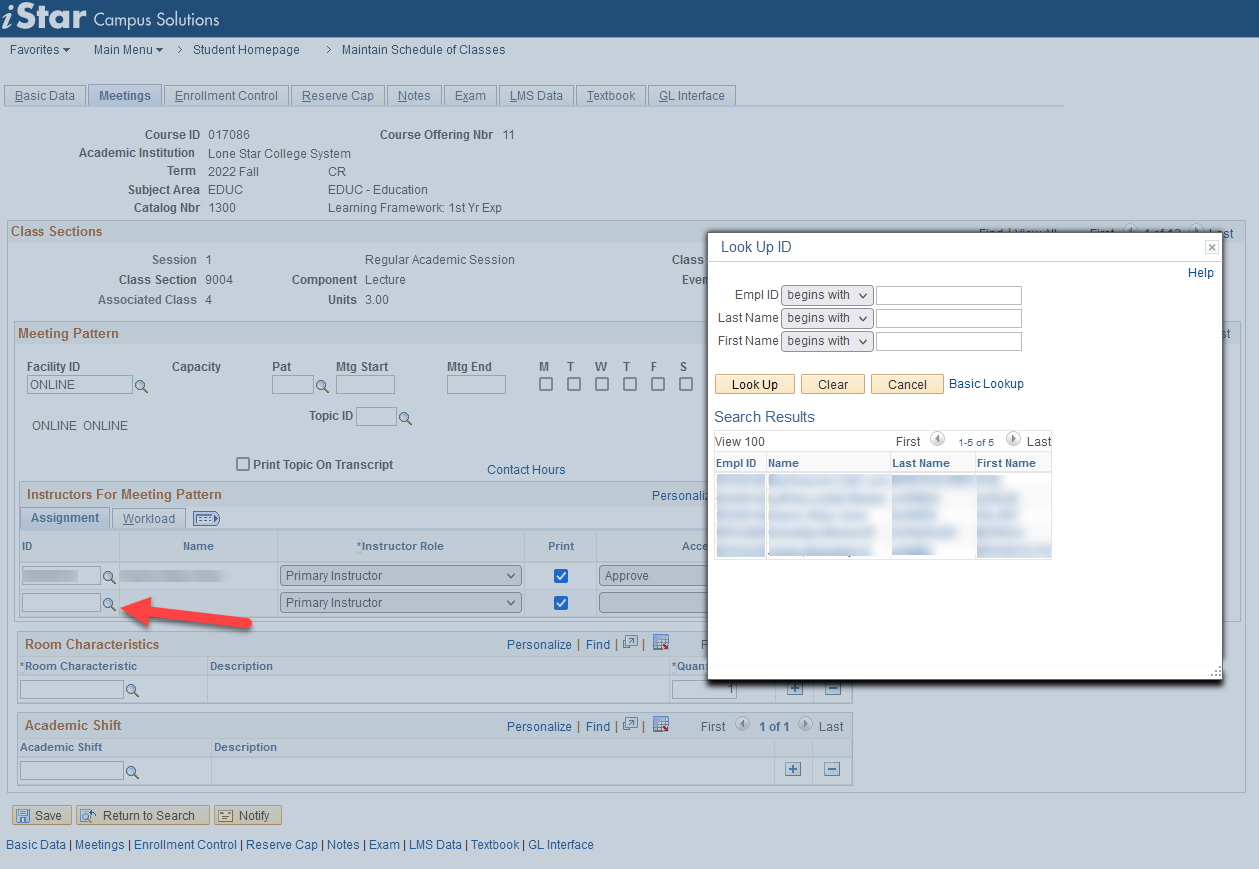Add a row with Academic Shift plus button

(793, 769)
